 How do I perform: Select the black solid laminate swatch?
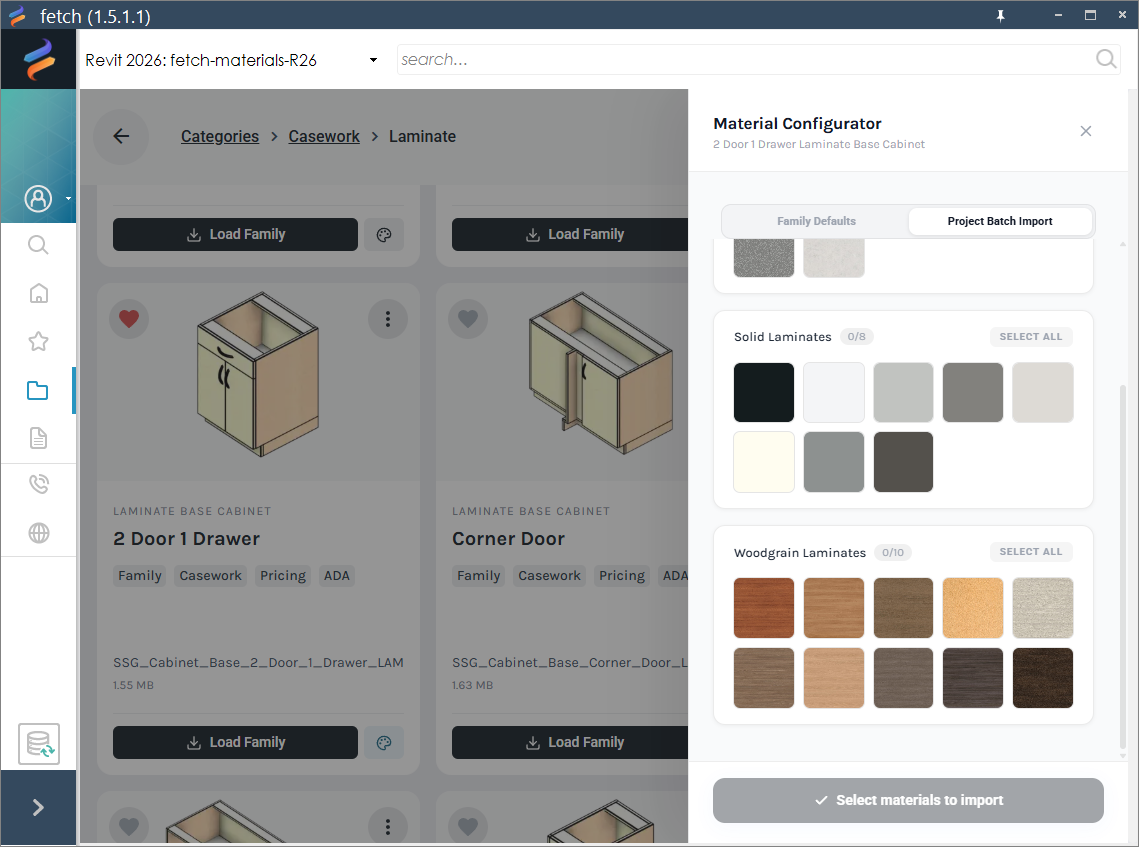coord(763,392)
